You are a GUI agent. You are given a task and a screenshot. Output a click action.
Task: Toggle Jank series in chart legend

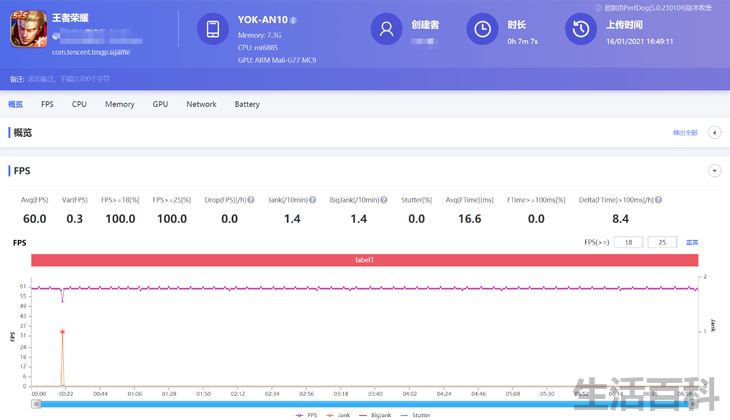tap(338, 415)
